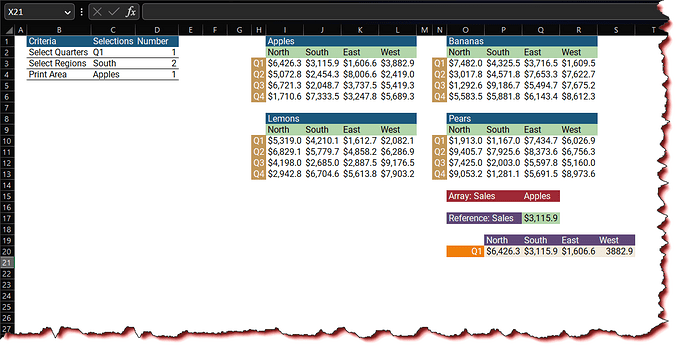
Task: Select Pears value $7,434.7
Action: pyautogui.click(x=541, y=141)
